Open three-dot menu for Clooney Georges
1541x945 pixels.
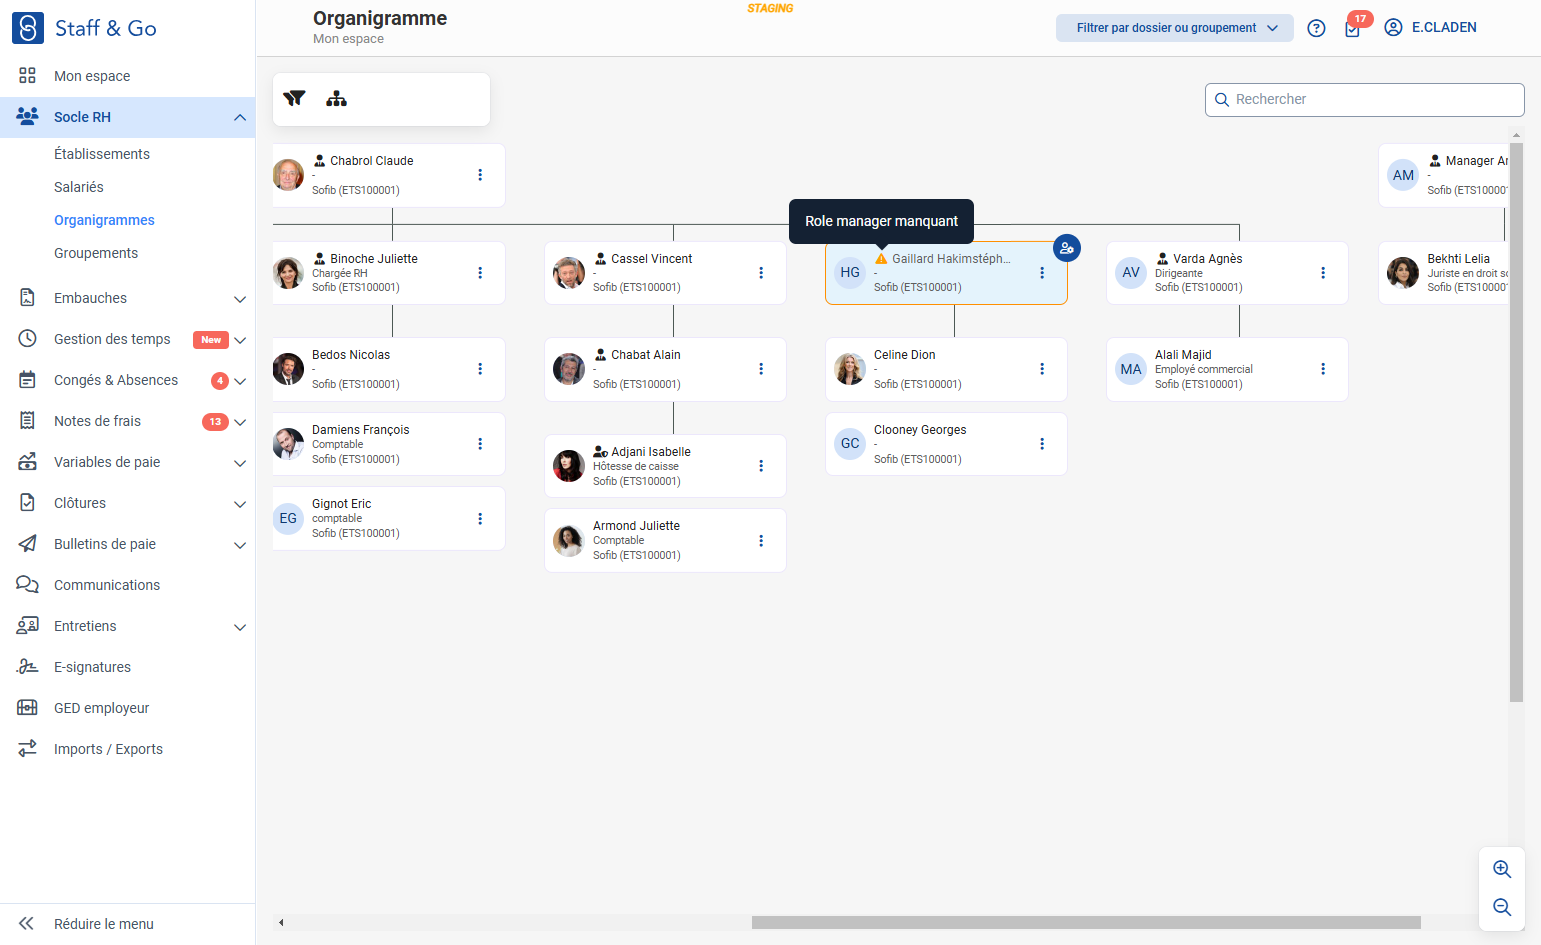(x=1042, y=444)
